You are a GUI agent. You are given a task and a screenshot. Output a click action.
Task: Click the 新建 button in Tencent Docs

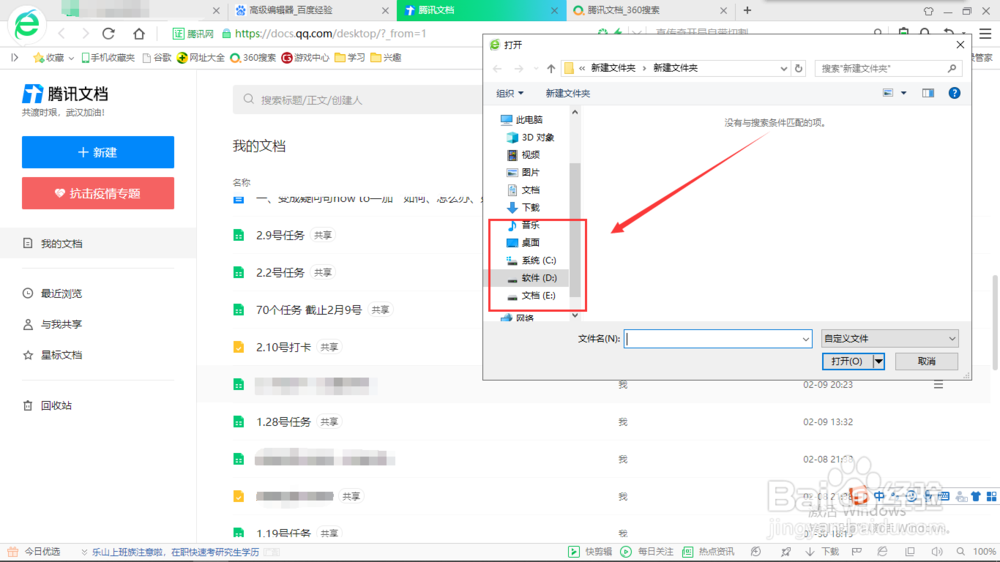(98, 152)
